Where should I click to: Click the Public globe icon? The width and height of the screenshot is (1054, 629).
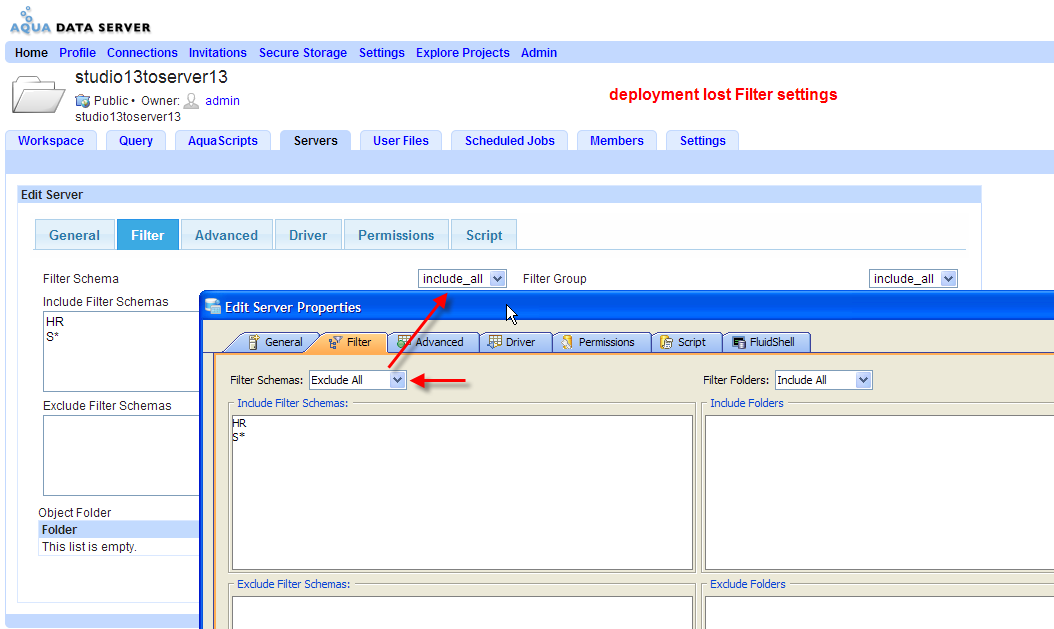pyautogui.click(x=83, y=100)
